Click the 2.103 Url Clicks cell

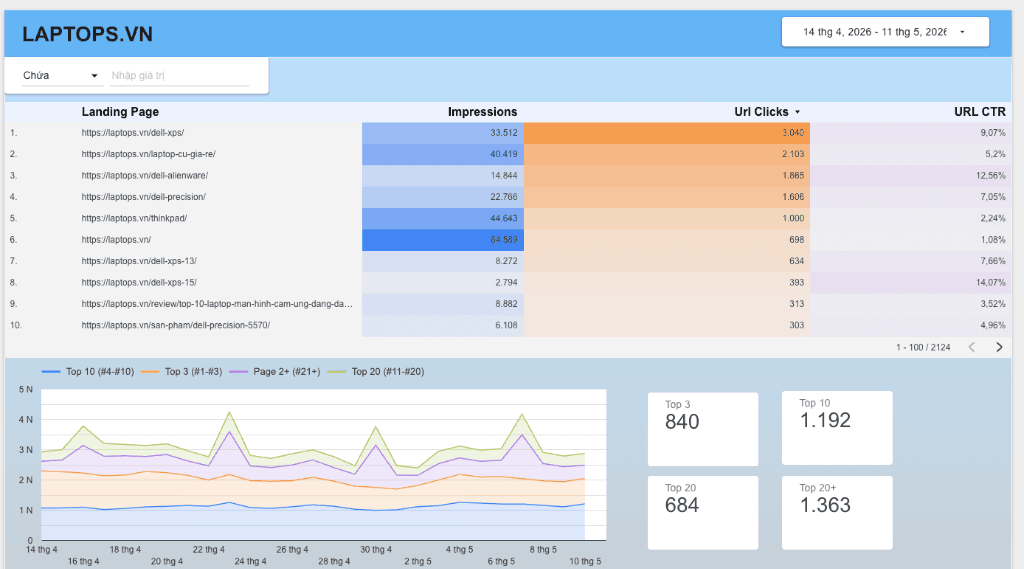tap(667, 154)
